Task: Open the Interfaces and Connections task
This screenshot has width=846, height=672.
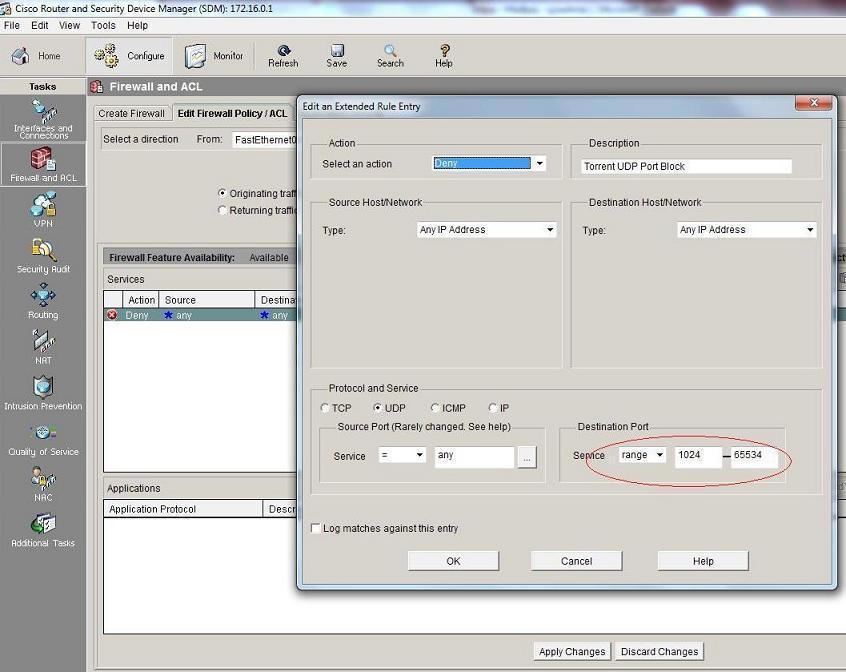Action: [43, 118]
